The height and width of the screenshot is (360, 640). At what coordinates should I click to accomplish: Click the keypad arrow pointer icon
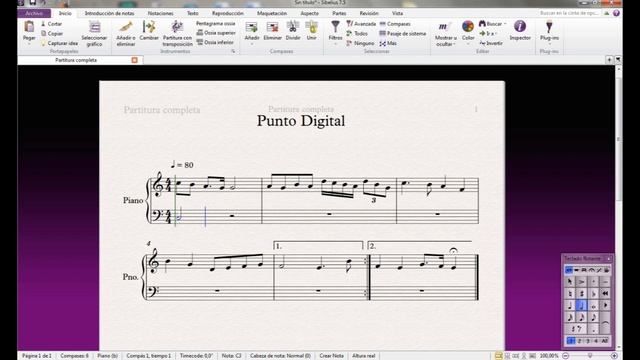pos(570,282)
